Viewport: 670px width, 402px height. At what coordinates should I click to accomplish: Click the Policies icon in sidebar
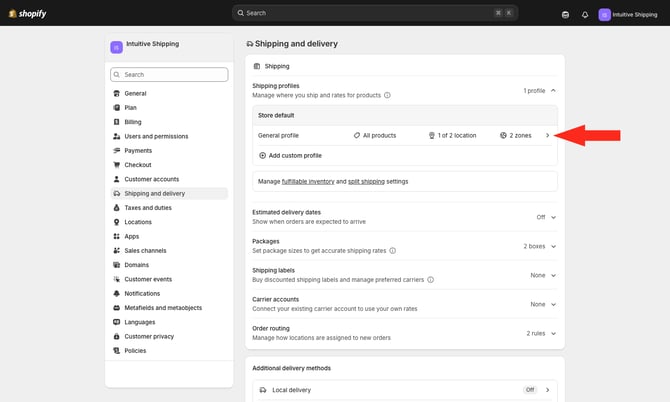pos(116,351)
